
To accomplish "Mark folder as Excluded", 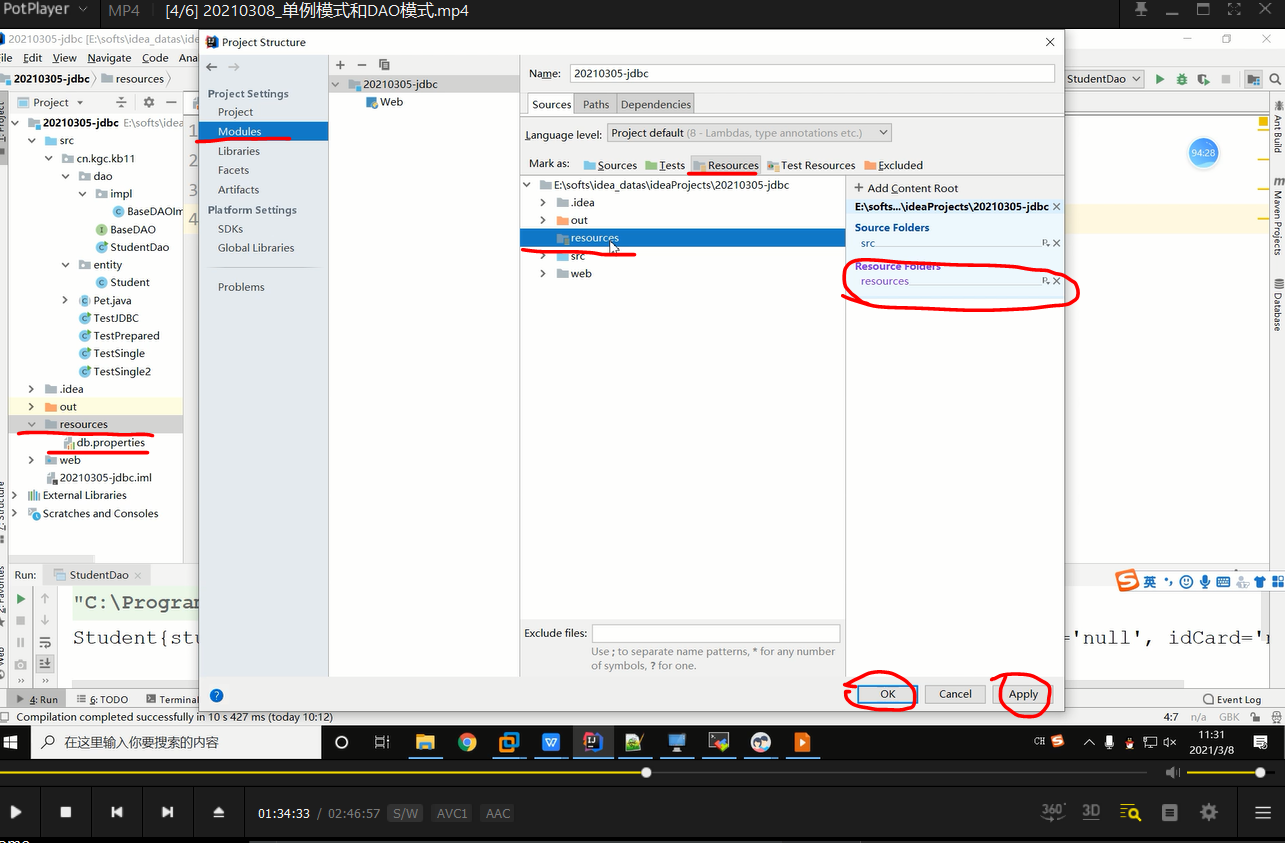I will (x=893, y=165).
